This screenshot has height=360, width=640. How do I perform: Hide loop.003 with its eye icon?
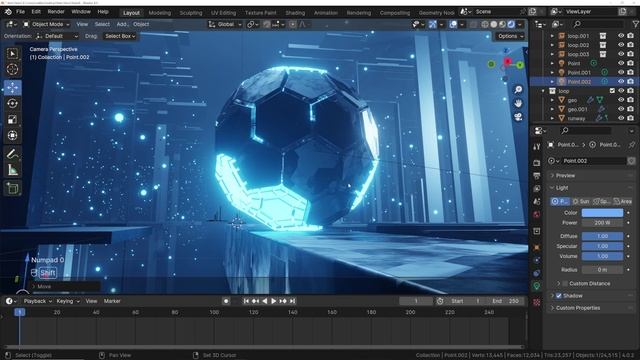coord(621,54)
